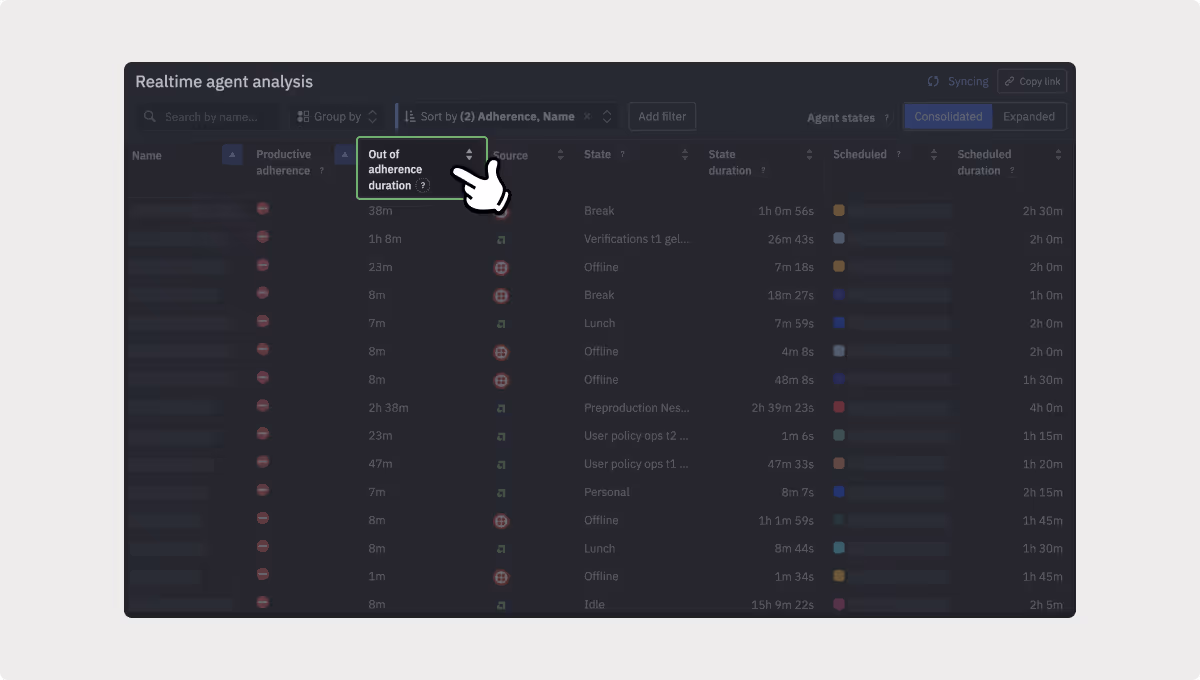Click the Idle state cell
The image size is (1200, 680).
(594, 604)
